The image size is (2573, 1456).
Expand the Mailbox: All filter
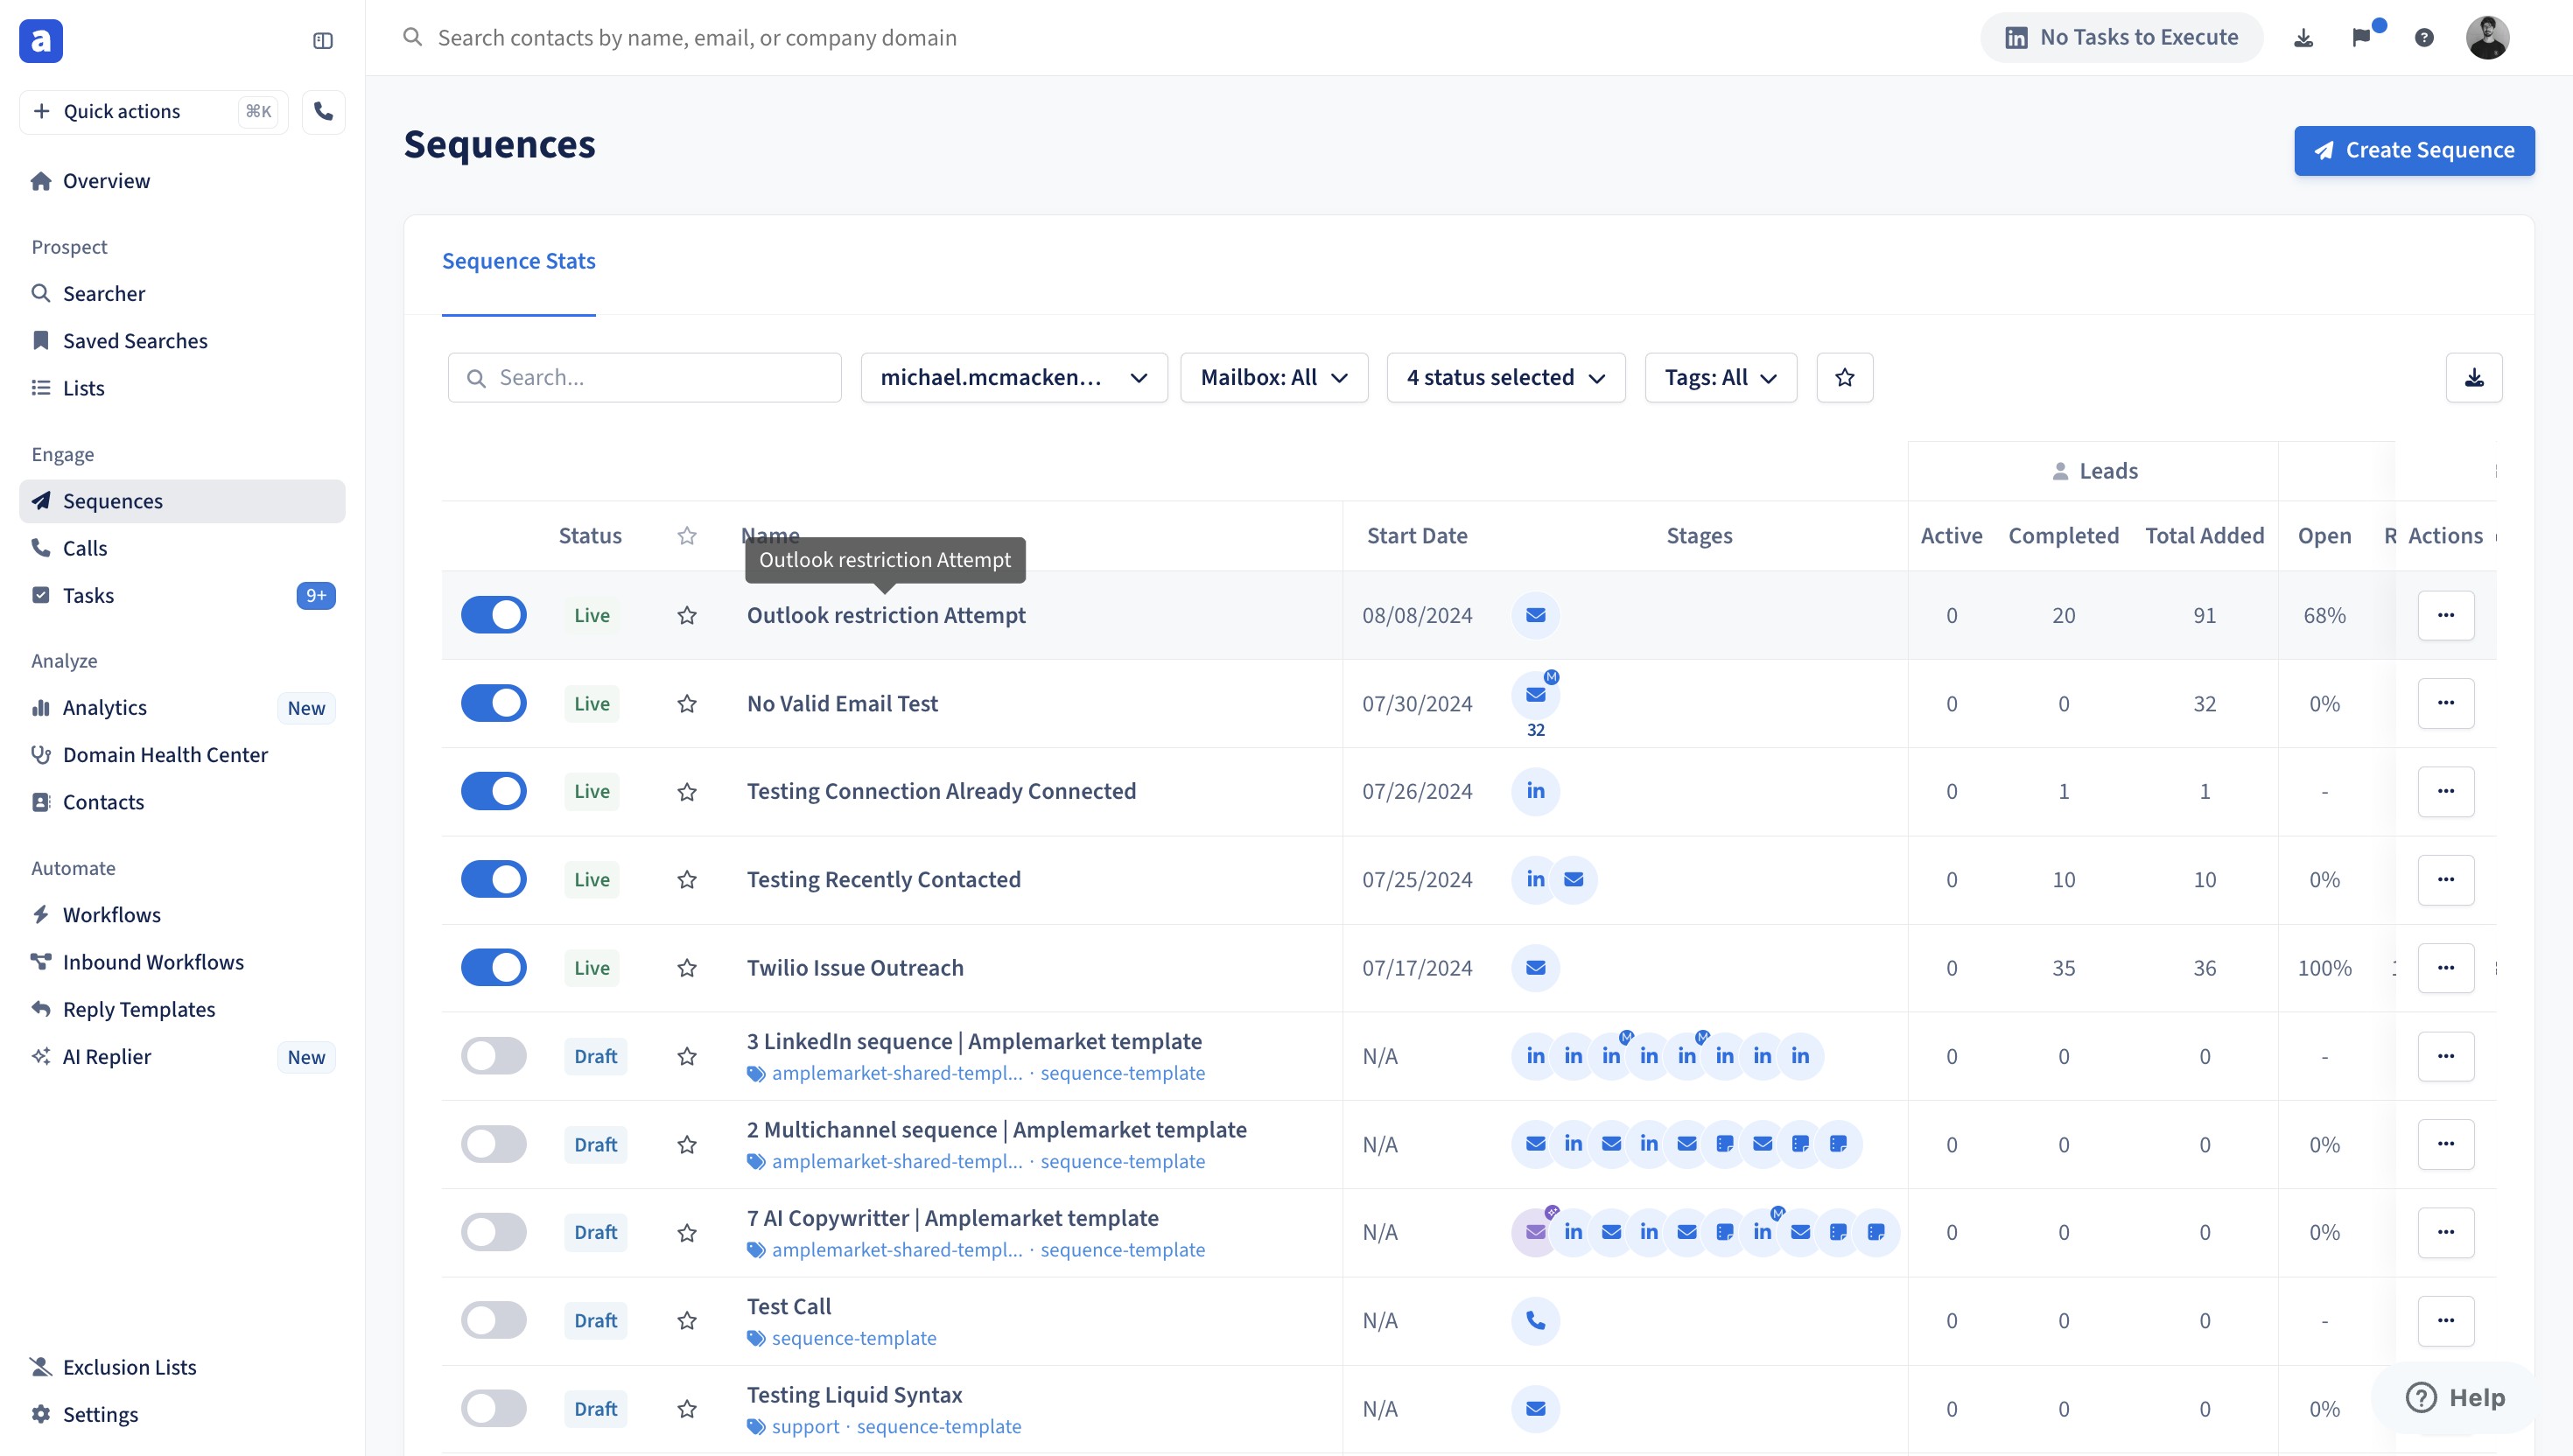pyautogui.click(x=1273, y=377)
